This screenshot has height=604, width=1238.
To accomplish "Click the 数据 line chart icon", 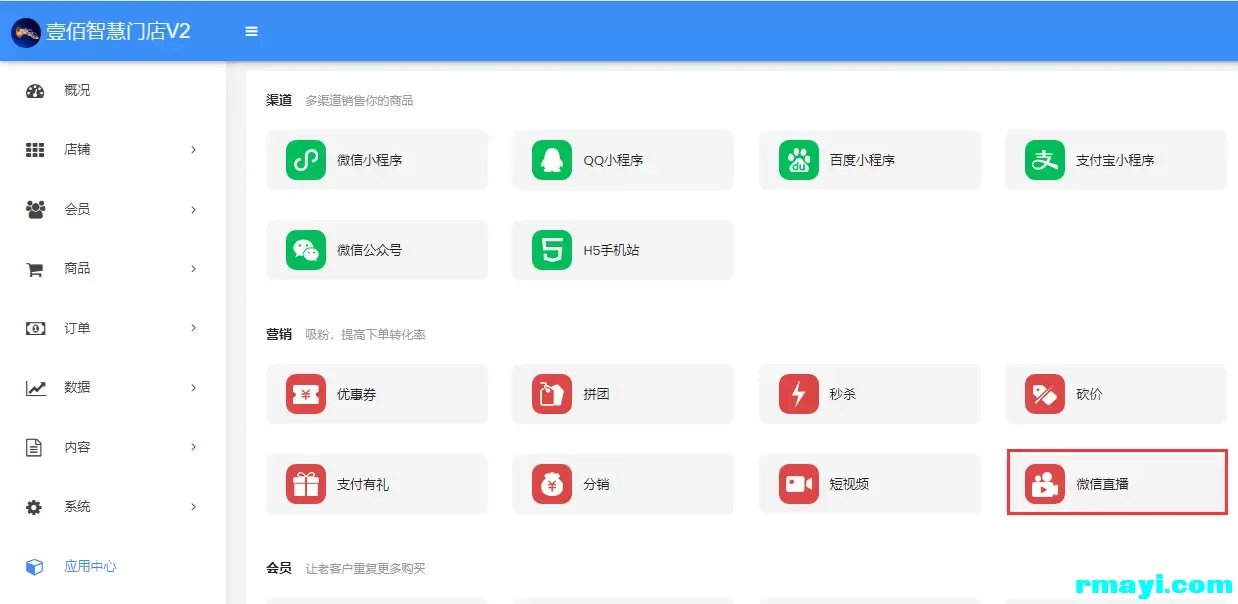I will (35, 388).
